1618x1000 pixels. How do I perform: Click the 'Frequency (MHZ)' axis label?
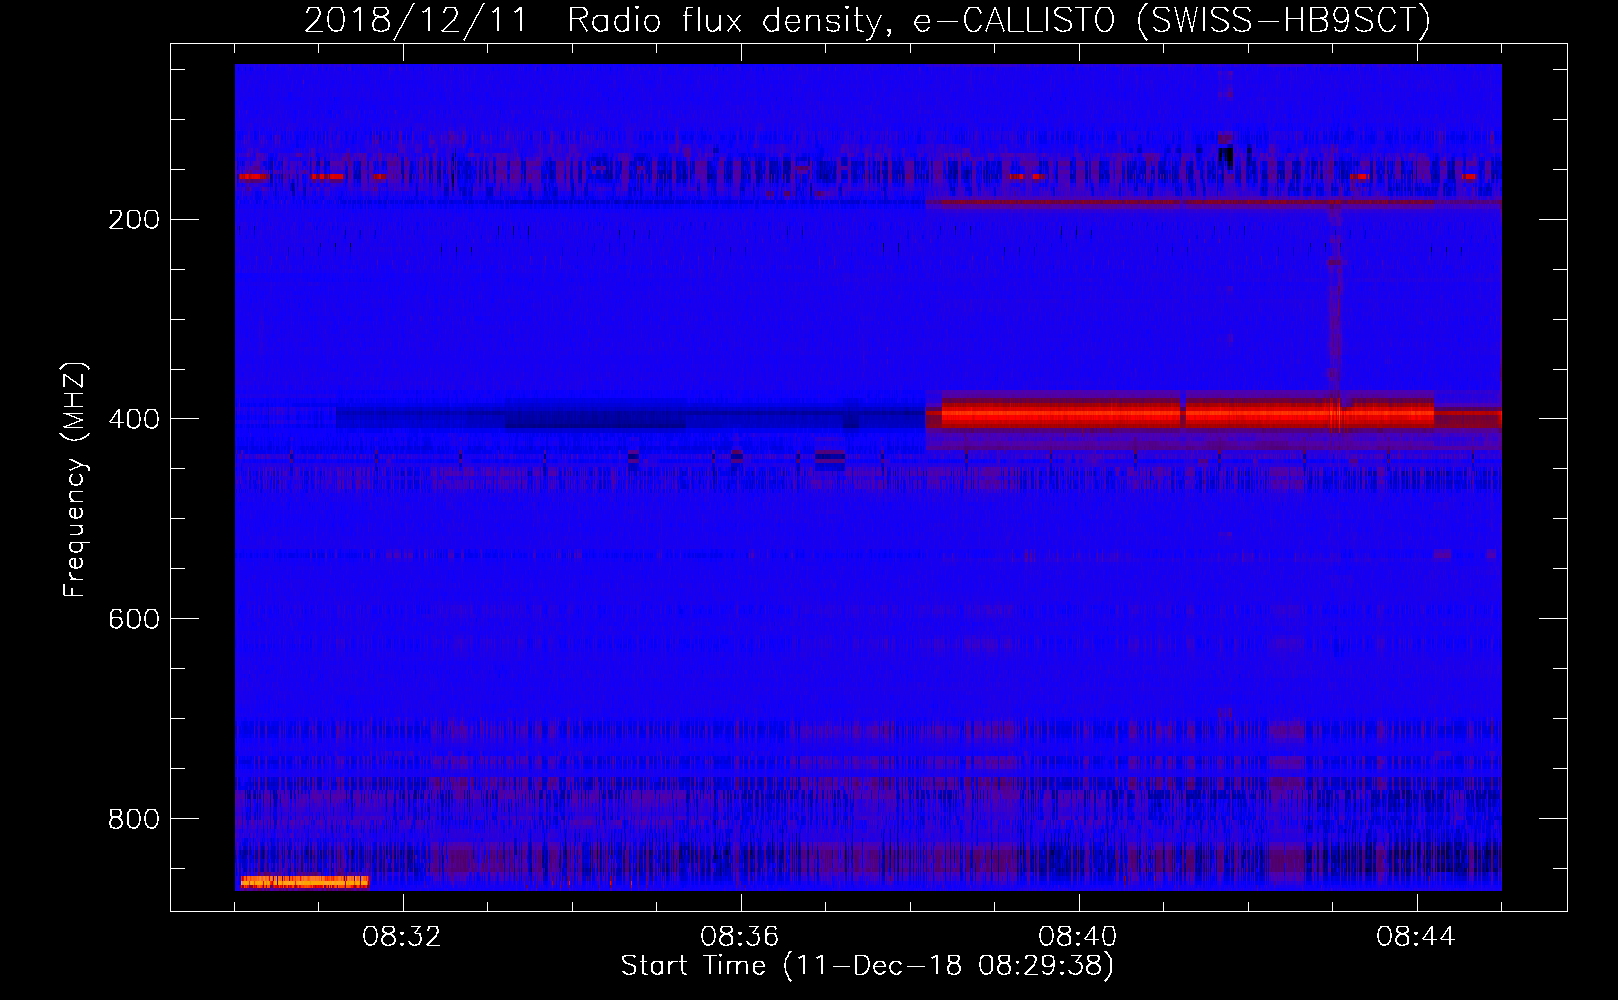pos(75,480)
